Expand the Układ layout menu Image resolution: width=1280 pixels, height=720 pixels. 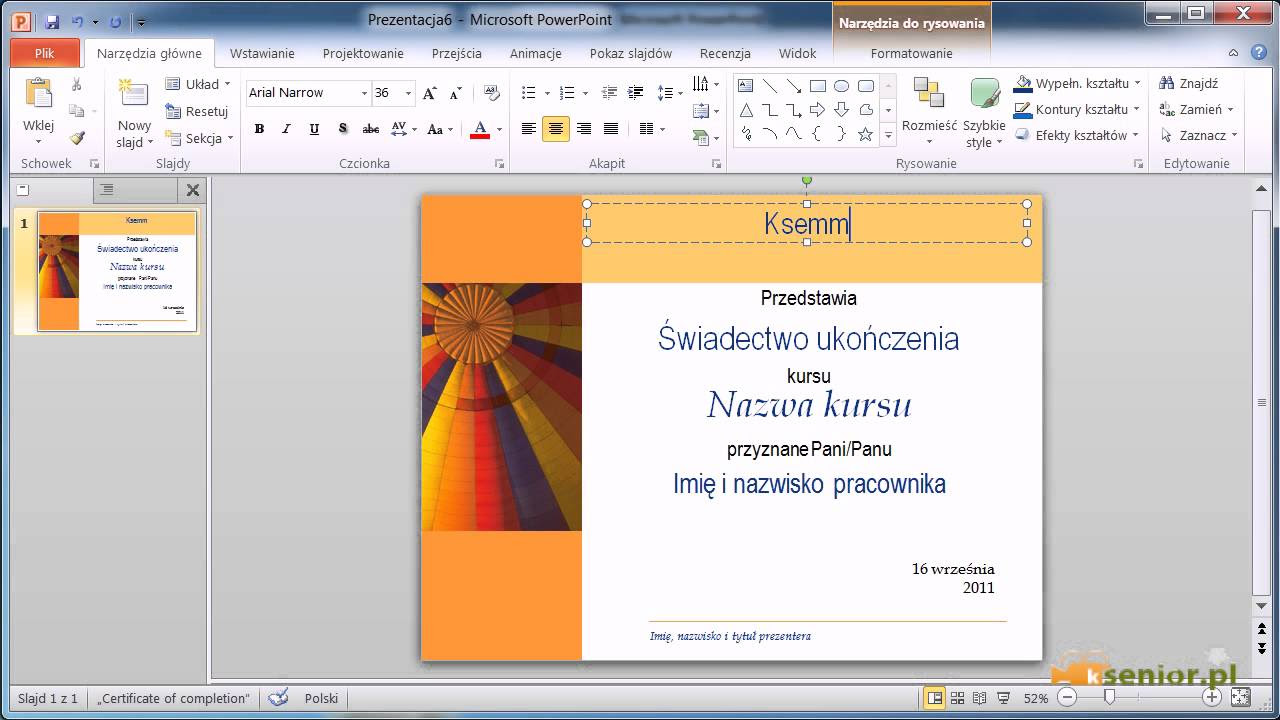click(x=198, y=84)
